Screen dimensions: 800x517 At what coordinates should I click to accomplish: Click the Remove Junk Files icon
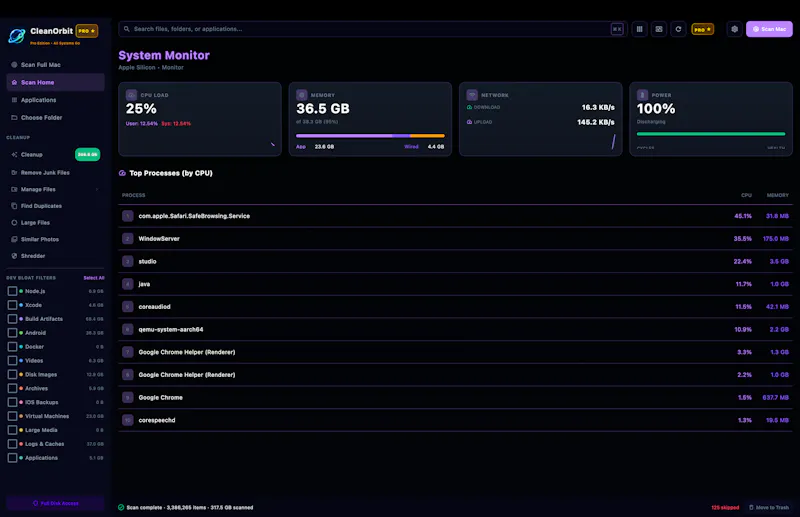pos(14,173)
